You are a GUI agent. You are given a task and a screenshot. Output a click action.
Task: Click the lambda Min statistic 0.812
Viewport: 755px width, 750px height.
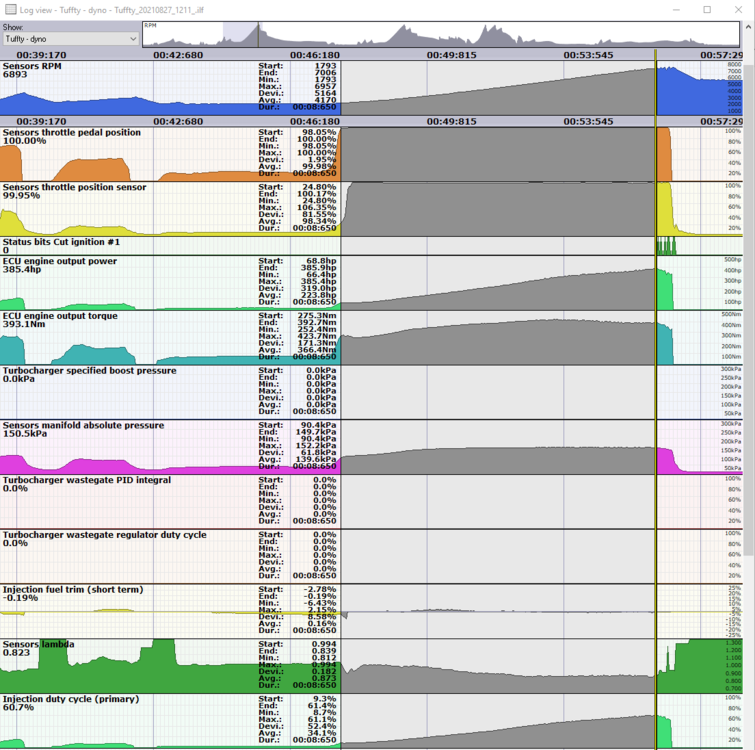[x=324, y=658]
